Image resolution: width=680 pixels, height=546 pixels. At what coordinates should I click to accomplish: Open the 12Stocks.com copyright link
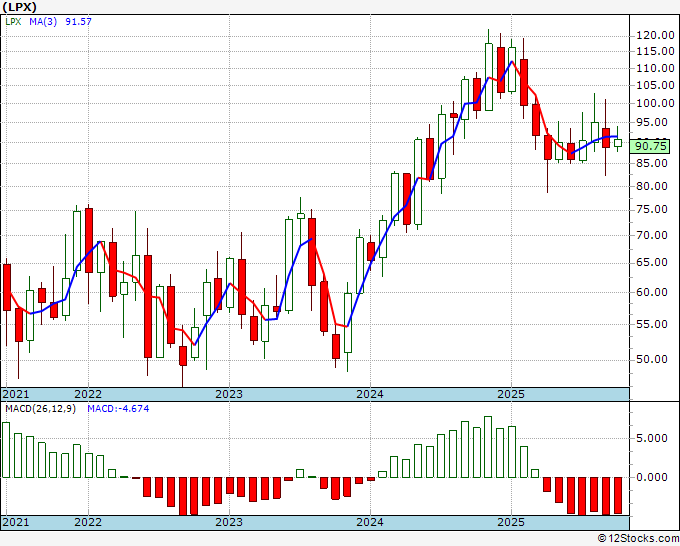click(638, 538)
